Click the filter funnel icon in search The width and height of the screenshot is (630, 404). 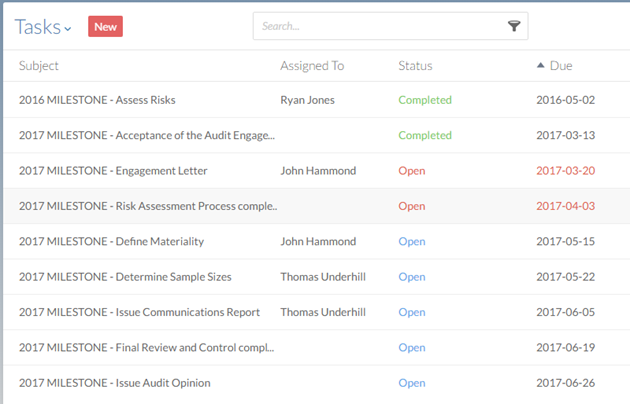pos(514,27)
